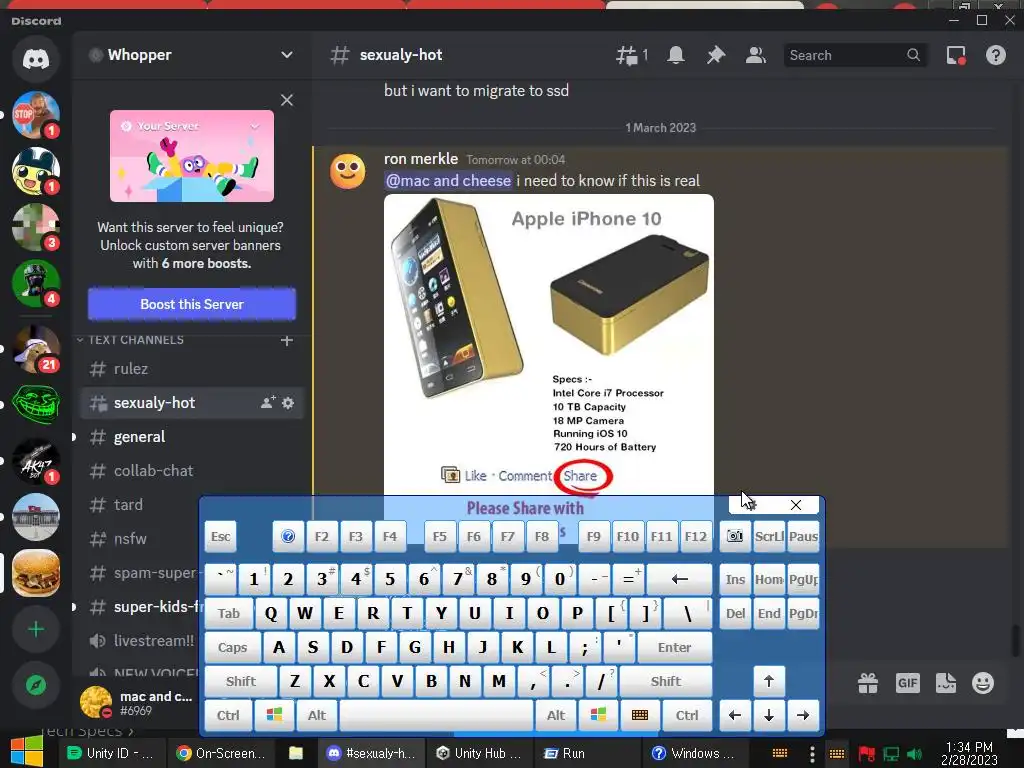The height and width of the screenshot is (768, 1024).
Task: Open sexualy-hot channel settings gear
Action: pos(288,403)
